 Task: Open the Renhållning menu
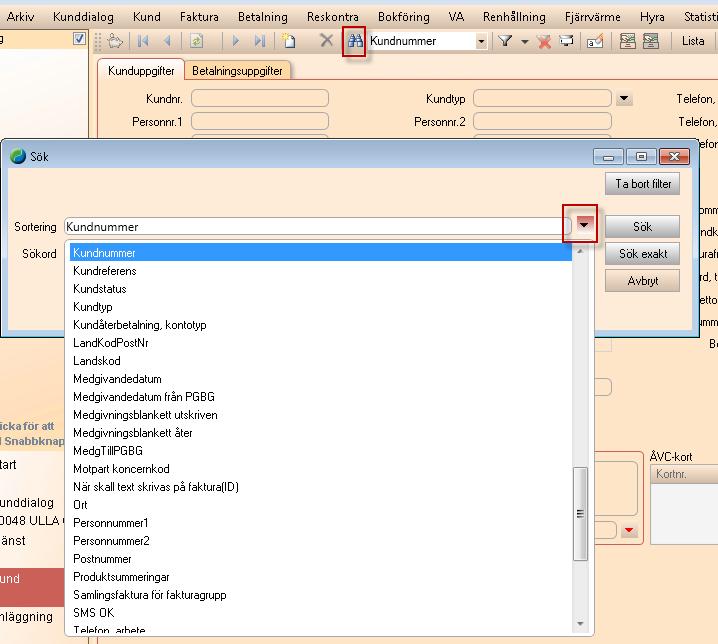coord(514,17)
